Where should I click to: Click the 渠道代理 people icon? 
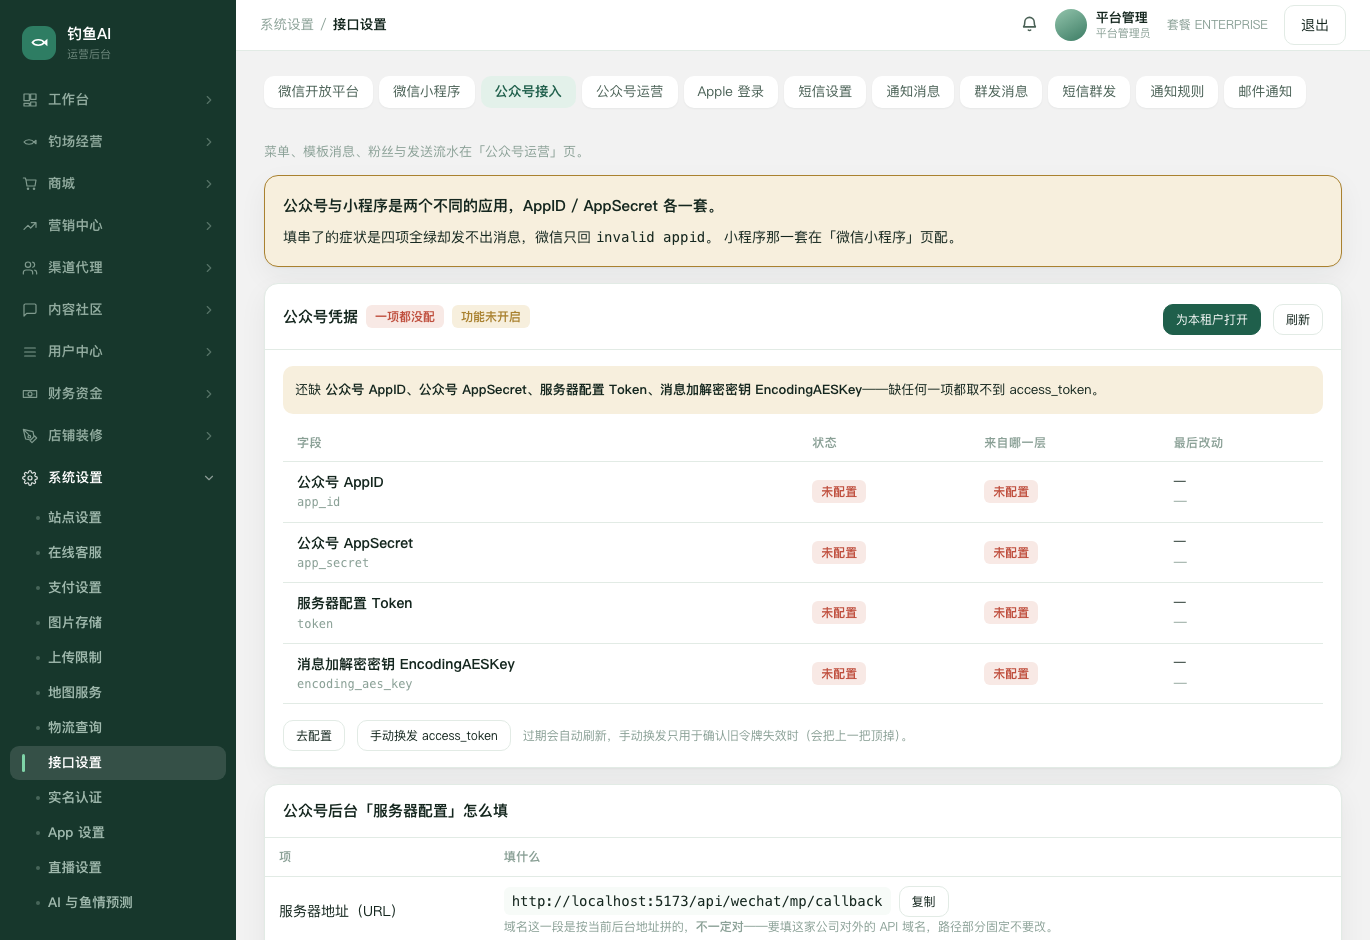(30, 268)
